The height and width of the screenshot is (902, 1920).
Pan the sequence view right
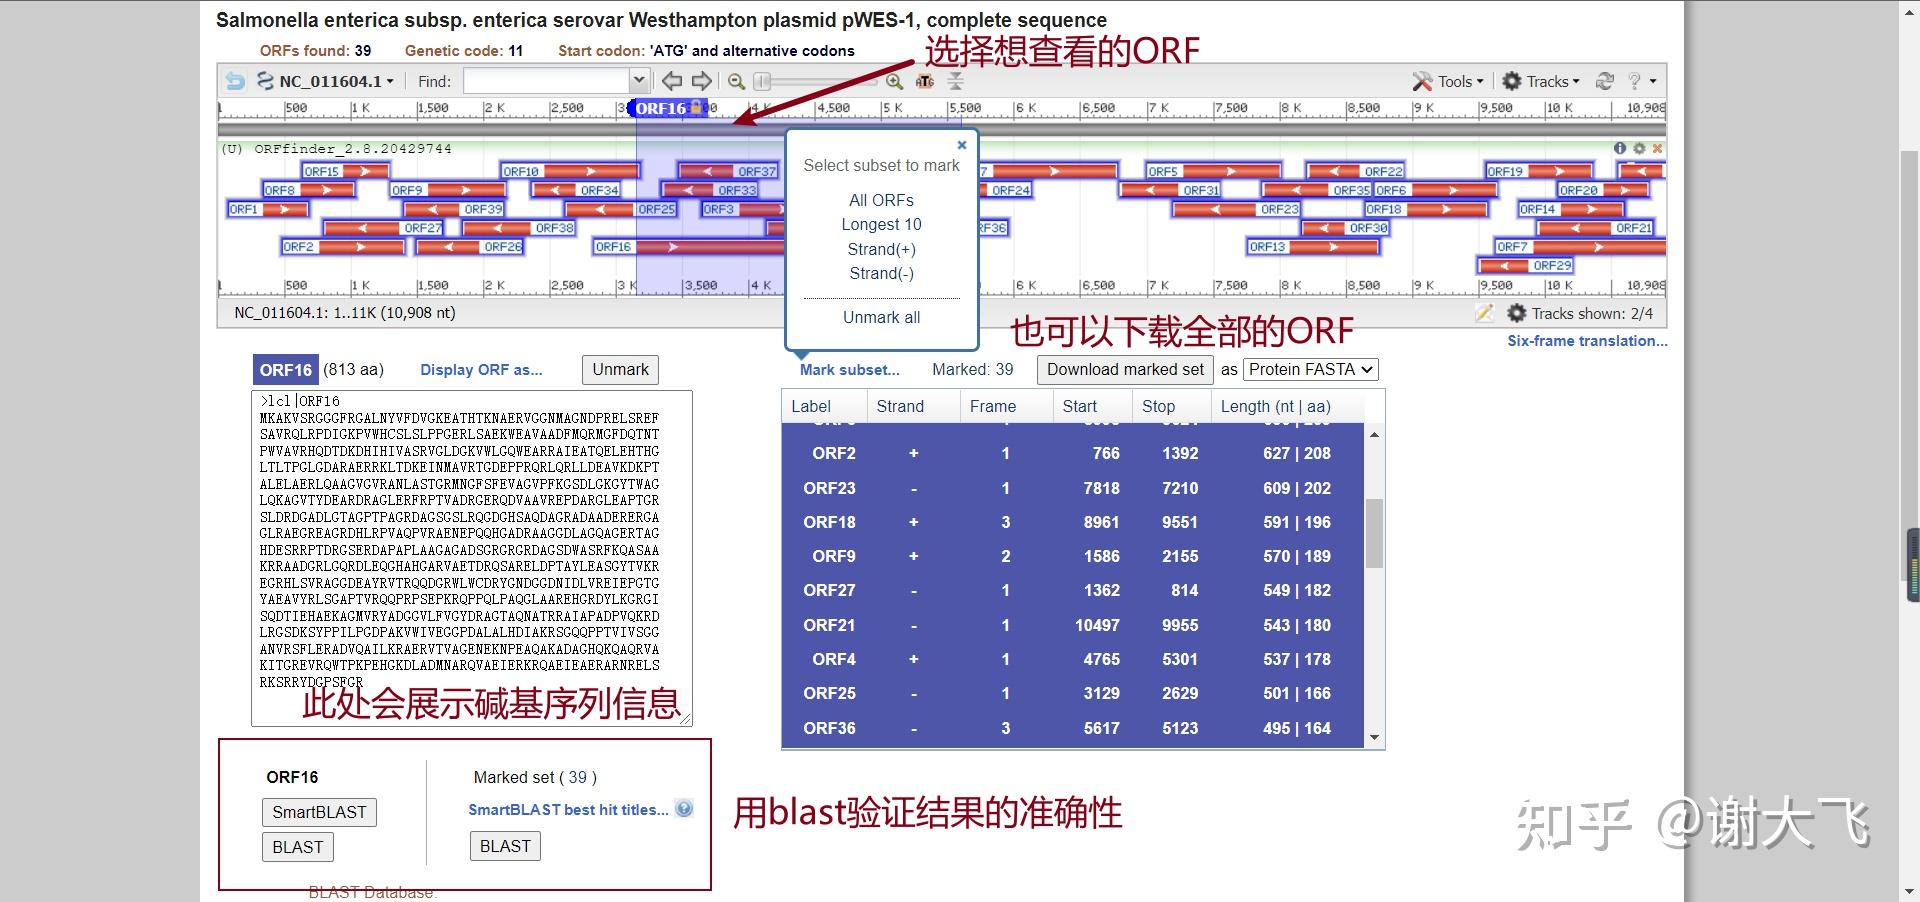[x=702, y=81]
